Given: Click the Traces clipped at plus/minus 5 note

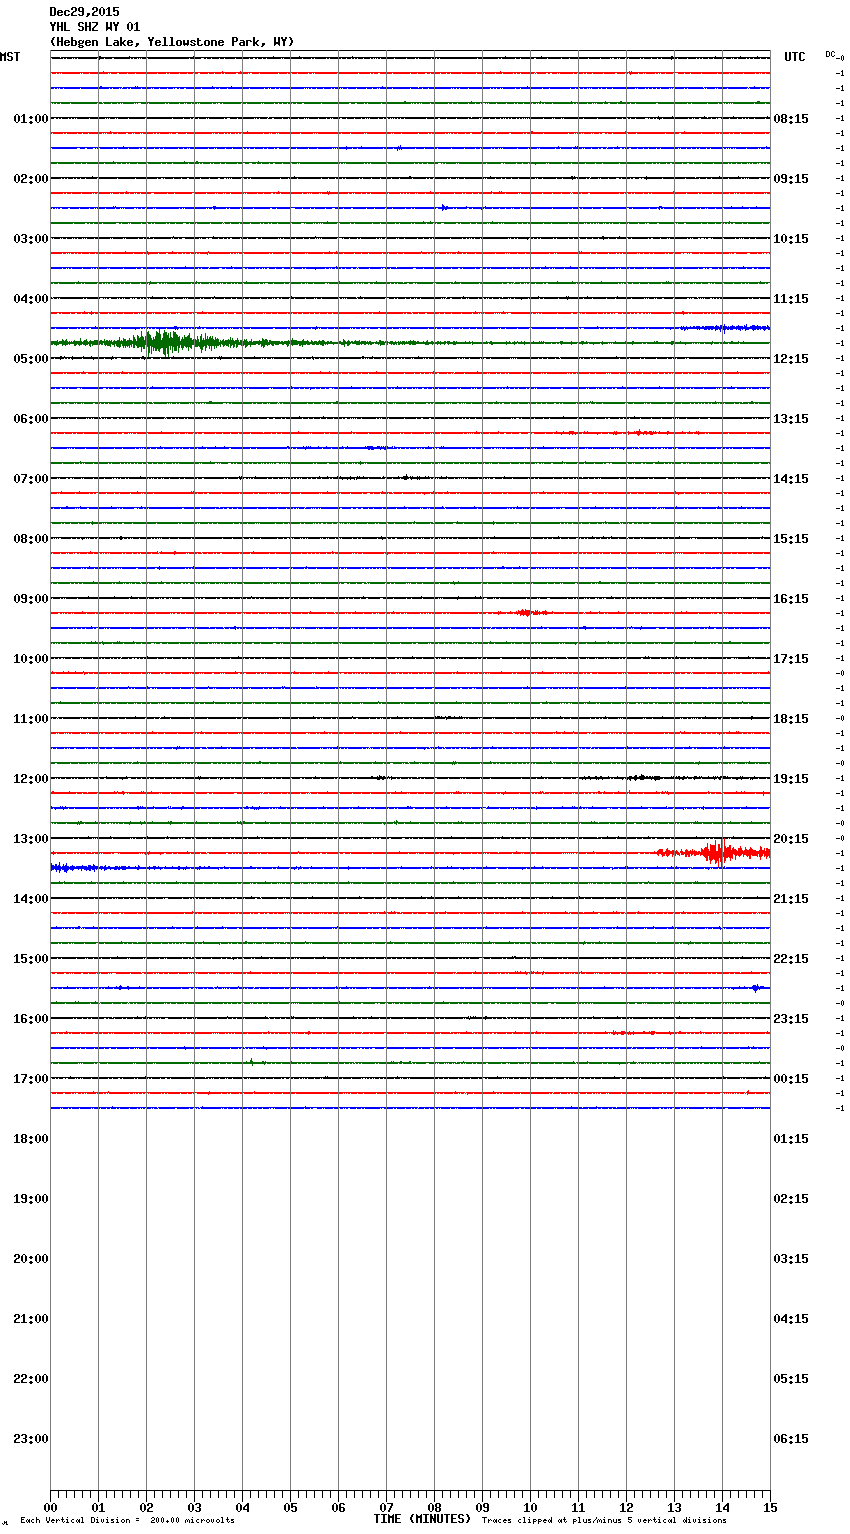Looking at the screenshot, I should pos(604,1521).
